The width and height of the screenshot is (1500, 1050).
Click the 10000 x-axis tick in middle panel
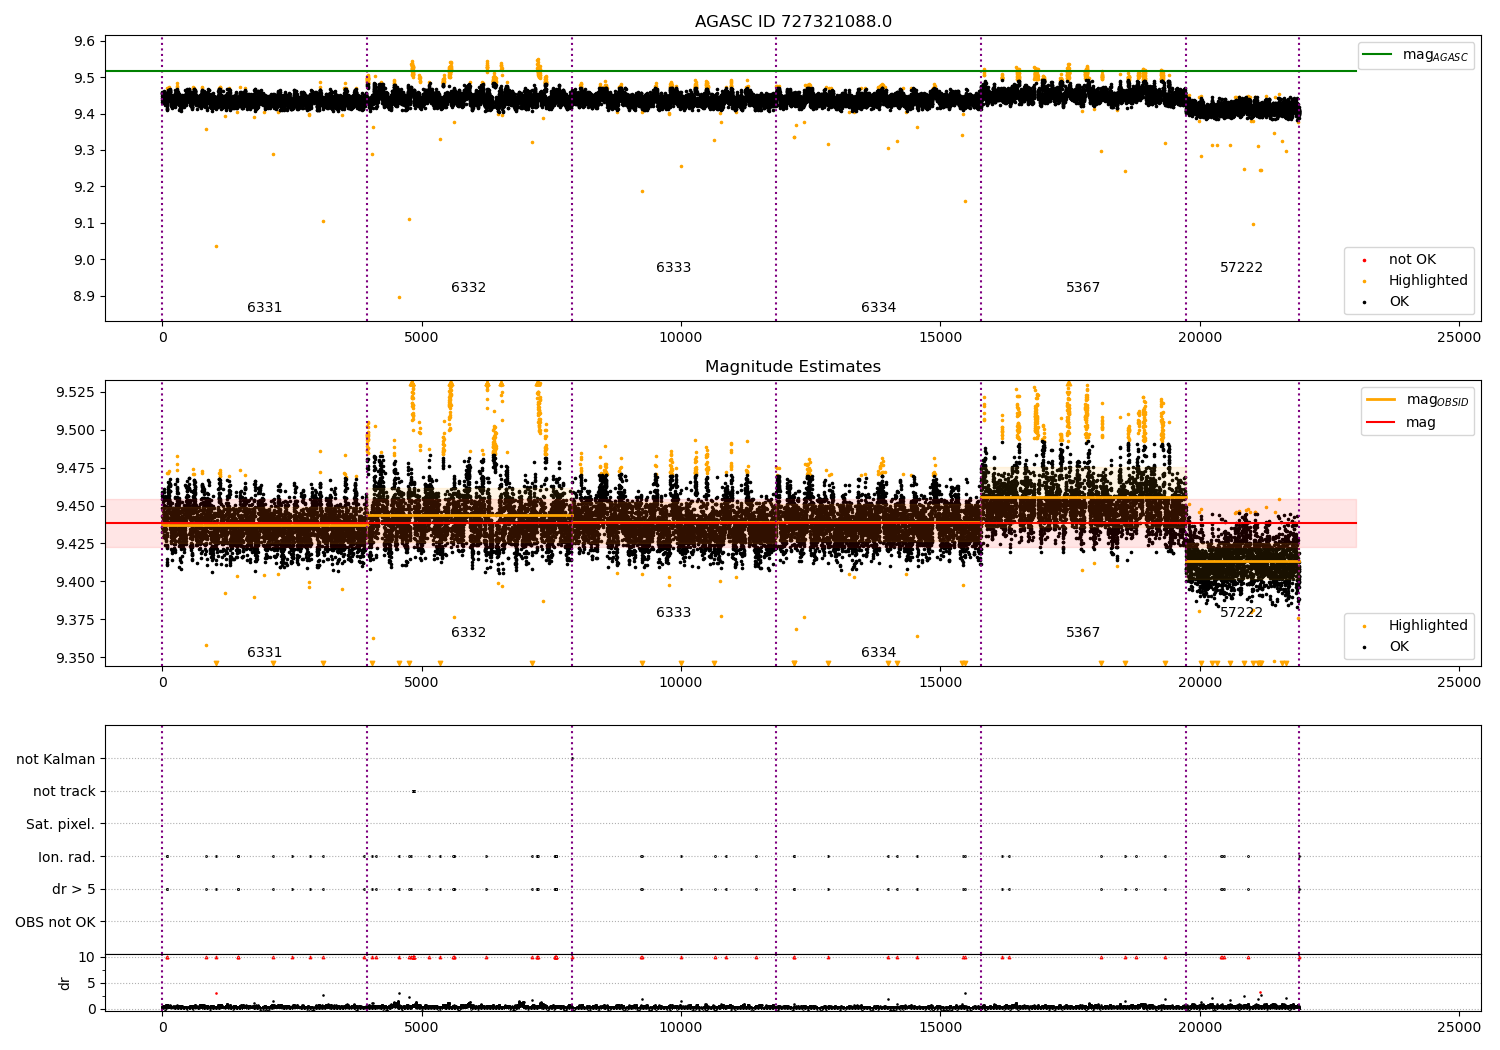click(x=681, y=683)
